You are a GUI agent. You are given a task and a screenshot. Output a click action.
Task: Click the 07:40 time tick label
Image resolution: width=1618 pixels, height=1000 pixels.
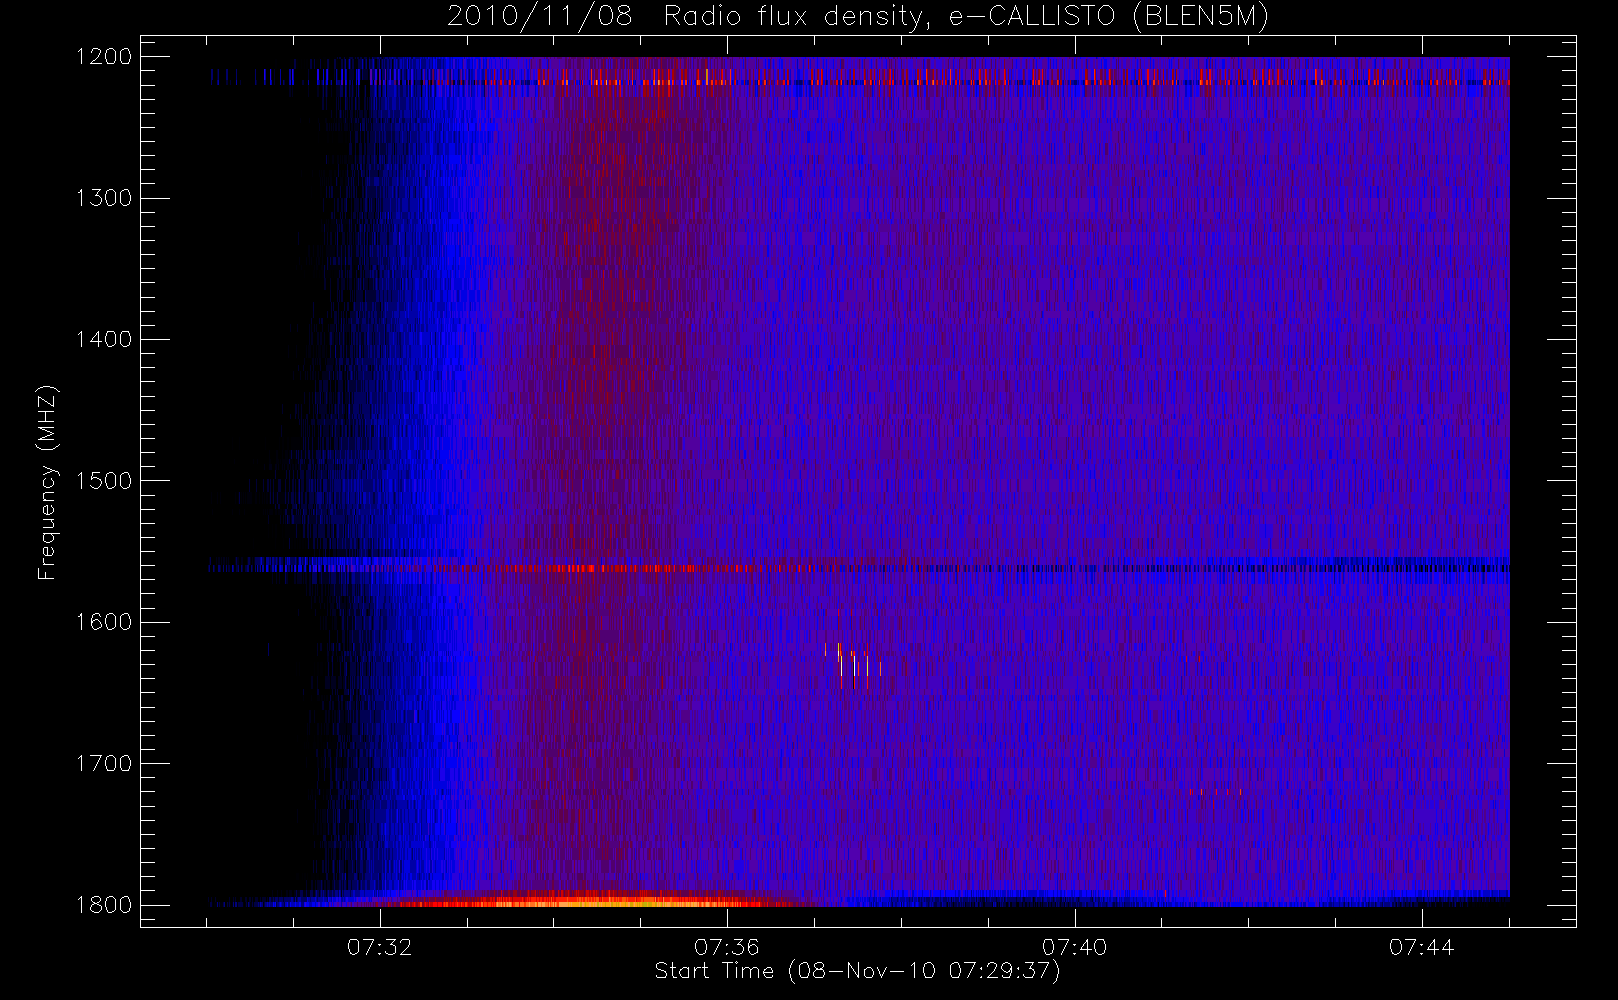click(x=1074, y=947)
